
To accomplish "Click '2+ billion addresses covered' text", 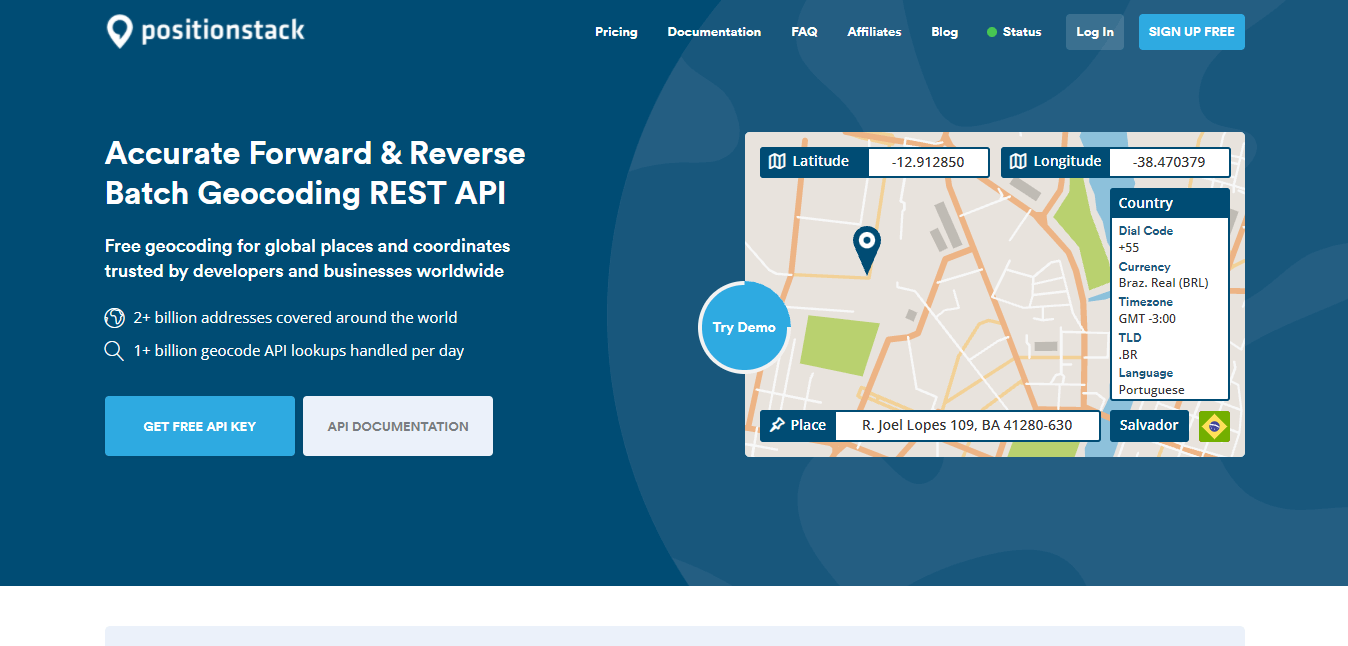I will pos(296,318).
